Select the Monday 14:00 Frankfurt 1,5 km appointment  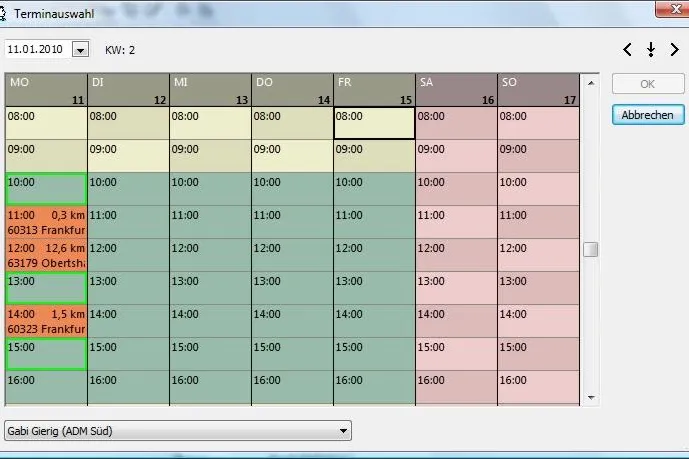(46, 321)
